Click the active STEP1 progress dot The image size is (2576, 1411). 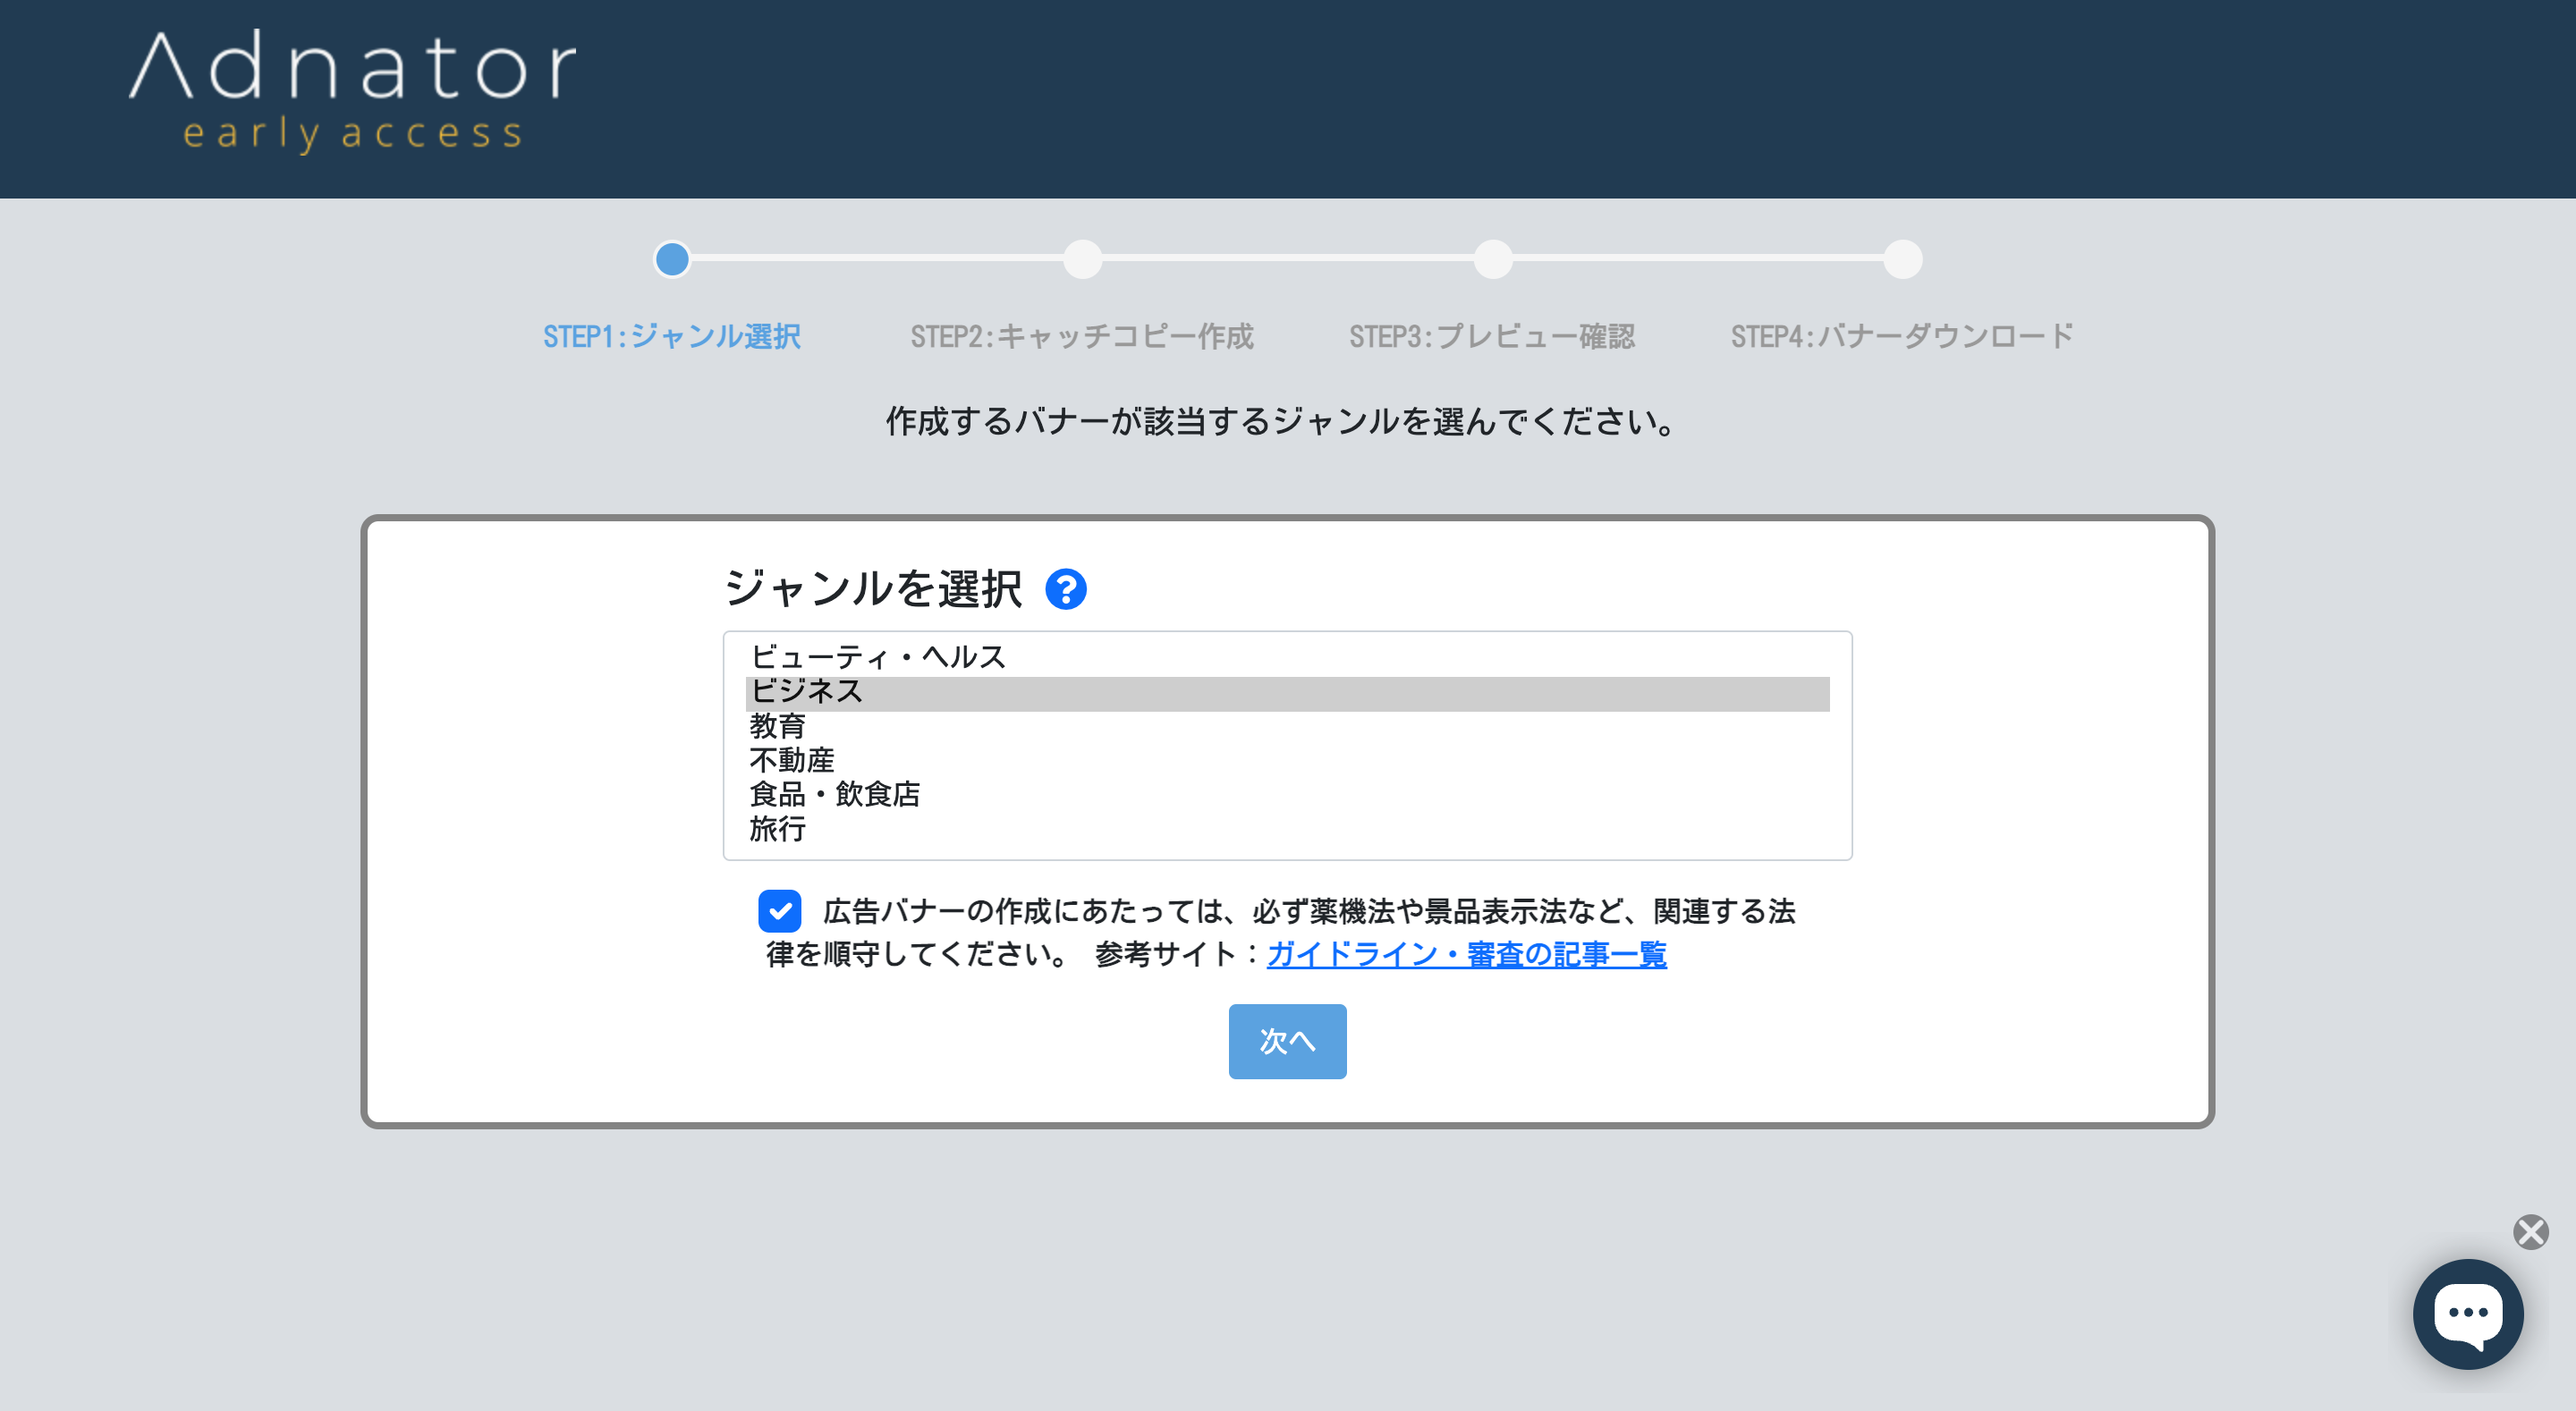(672, 260)
